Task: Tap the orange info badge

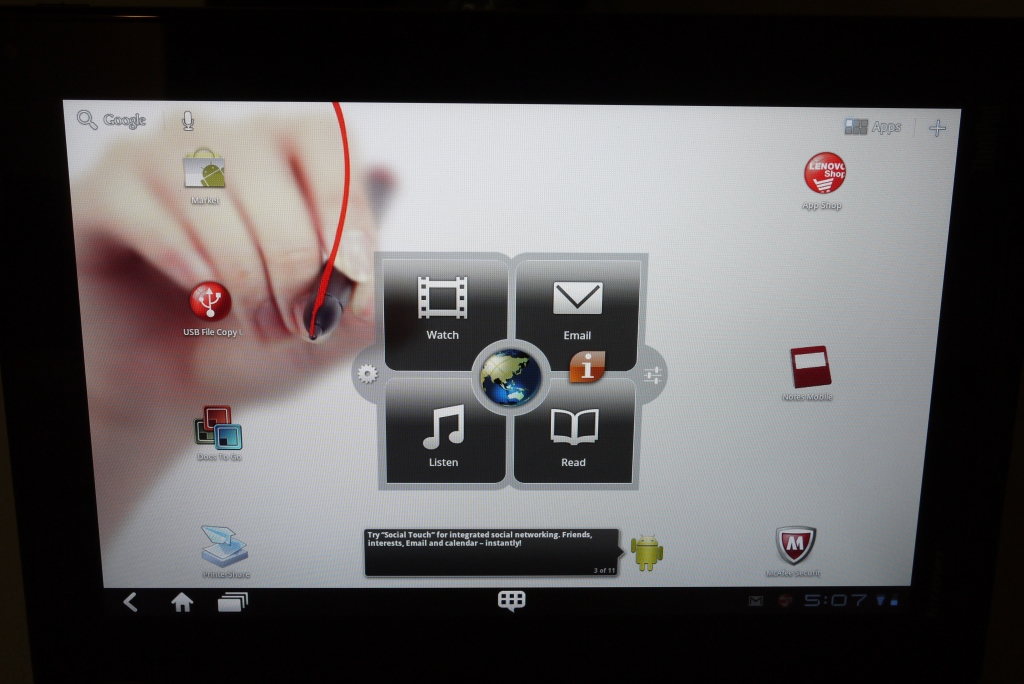Action: [x=588, y=367]
